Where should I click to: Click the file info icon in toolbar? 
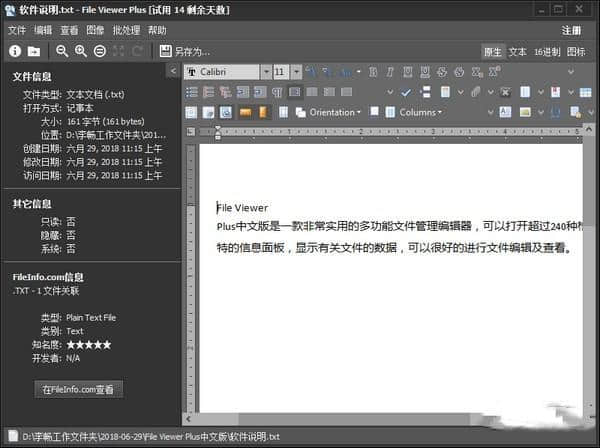(15, 51)
